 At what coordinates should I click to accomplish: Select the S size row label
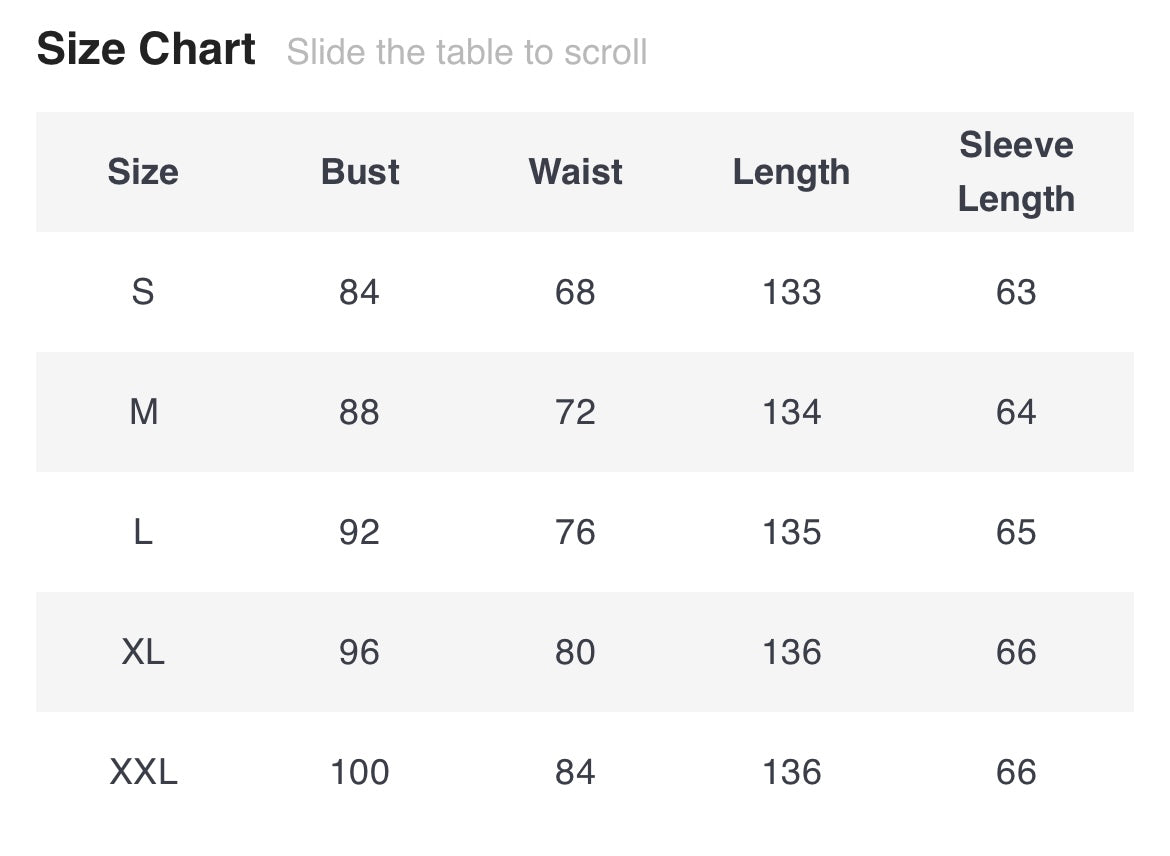[x=143, y=292]
